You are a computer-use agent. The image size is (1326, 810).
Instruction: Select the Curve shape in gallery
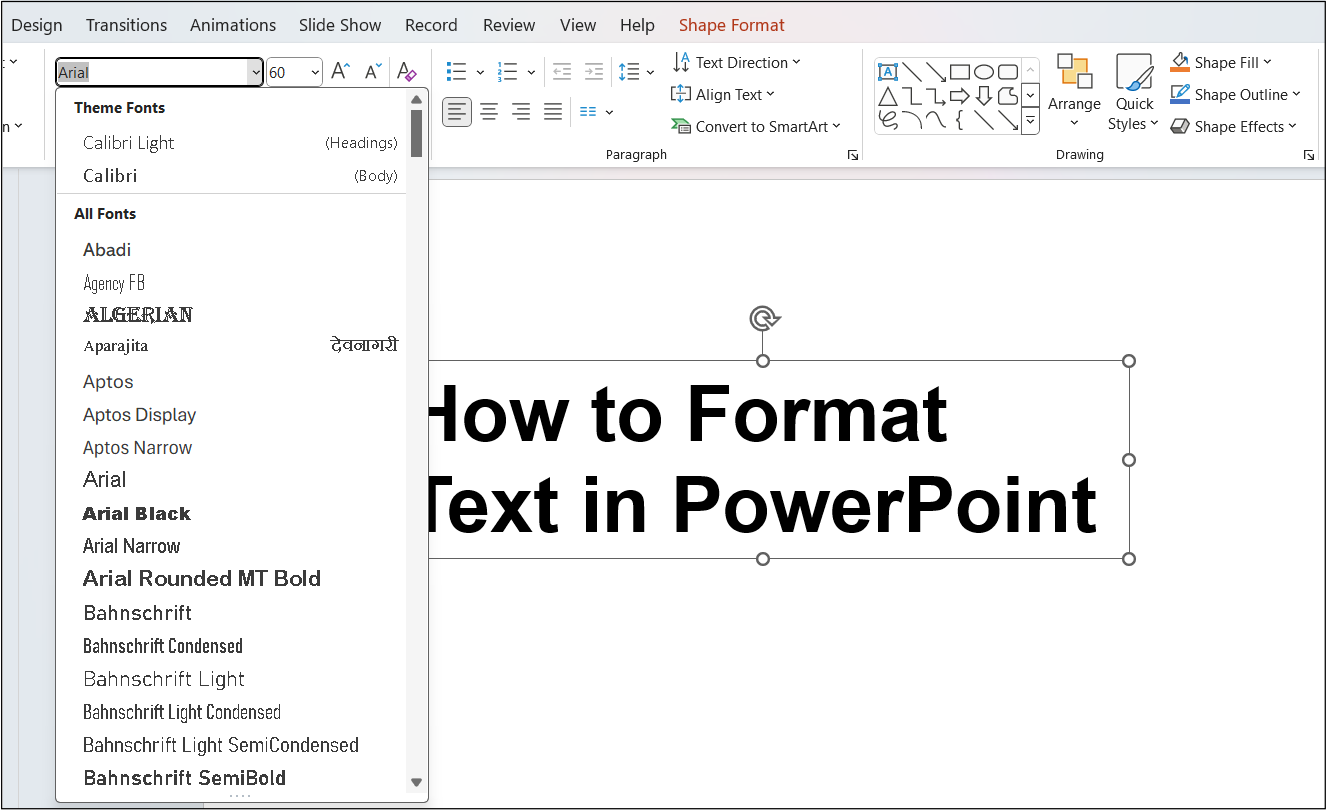(x=936, y=120)
